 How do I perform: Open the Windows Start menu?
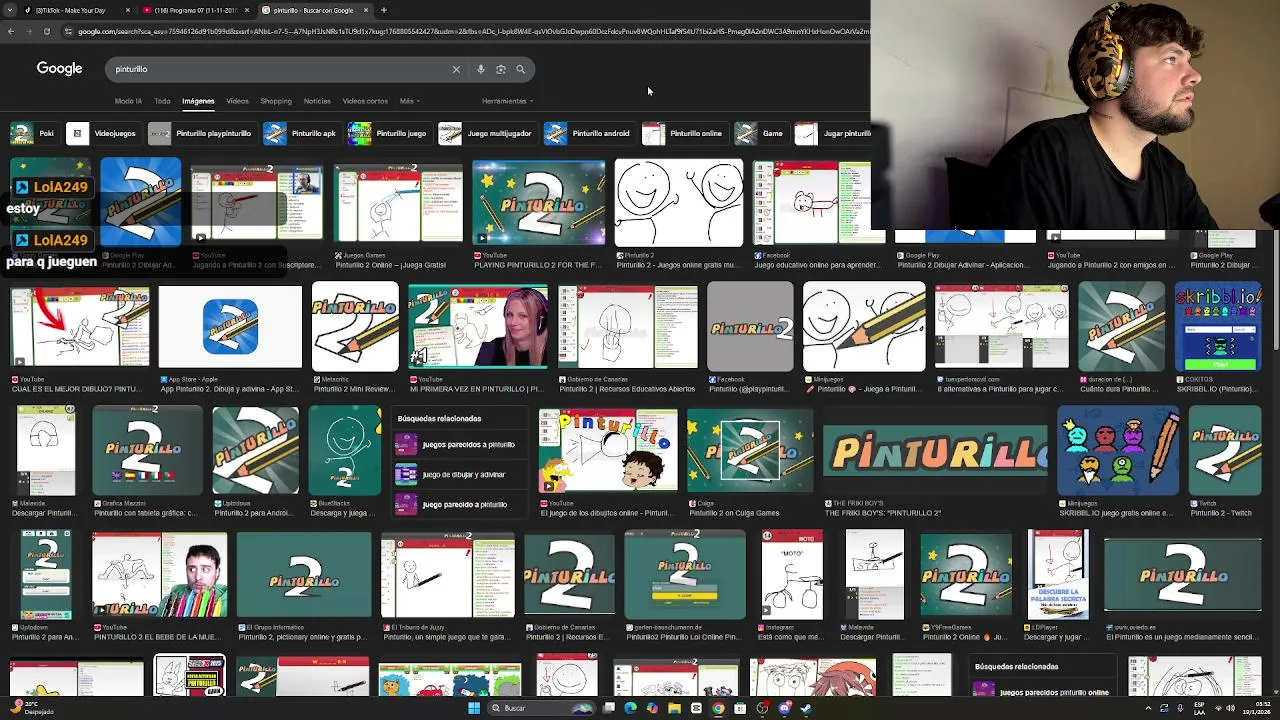point(474,708)
